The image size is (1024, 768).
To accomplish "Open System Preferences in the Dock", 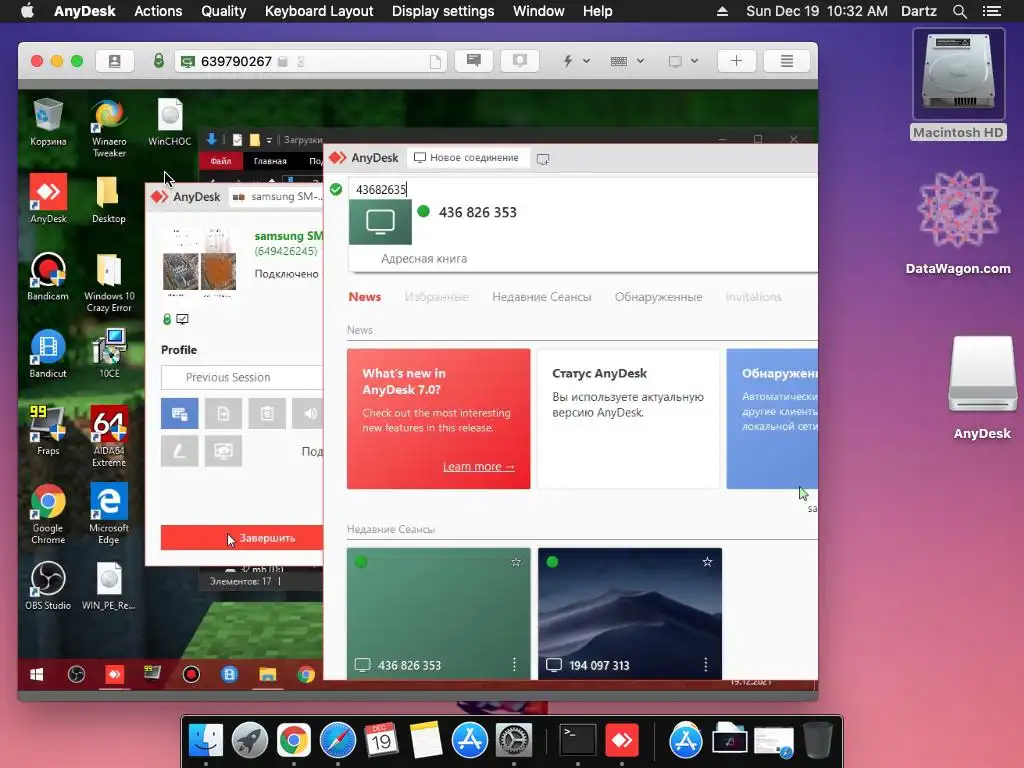I will pyautogui.click(x=514, y=740).
